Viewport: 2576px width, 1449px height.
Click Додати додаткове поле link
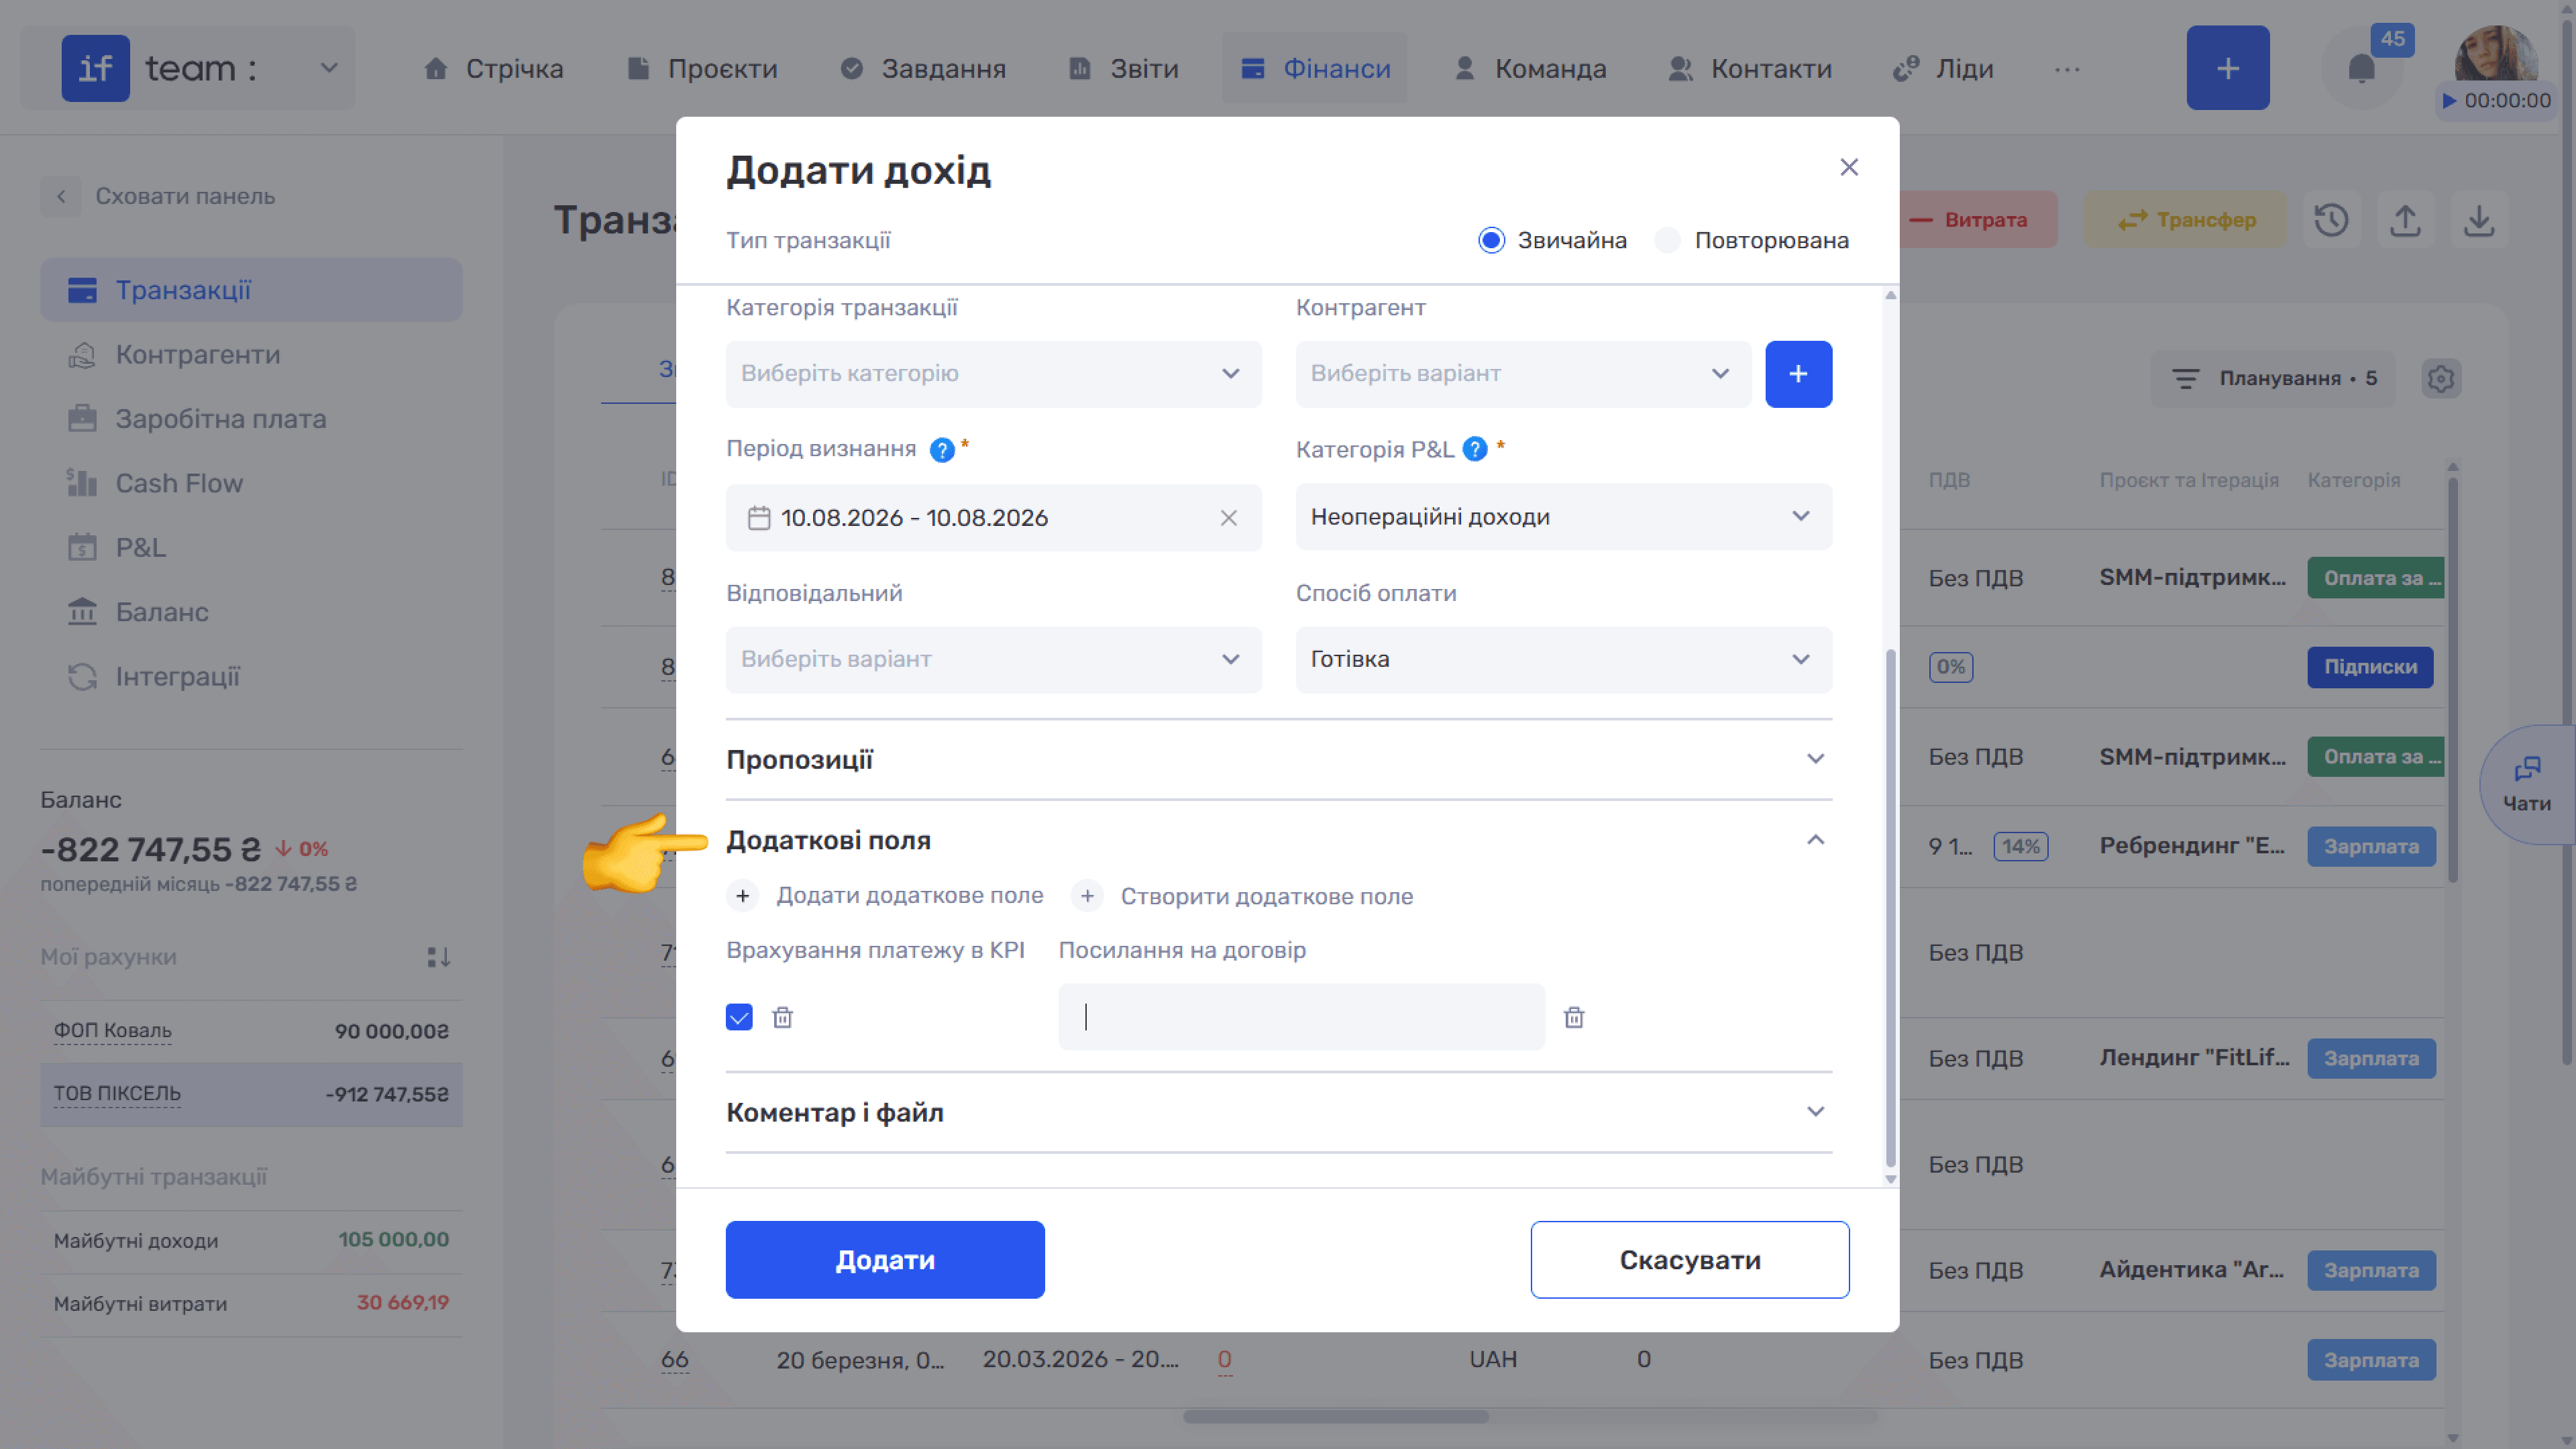[x=910, y=896]
